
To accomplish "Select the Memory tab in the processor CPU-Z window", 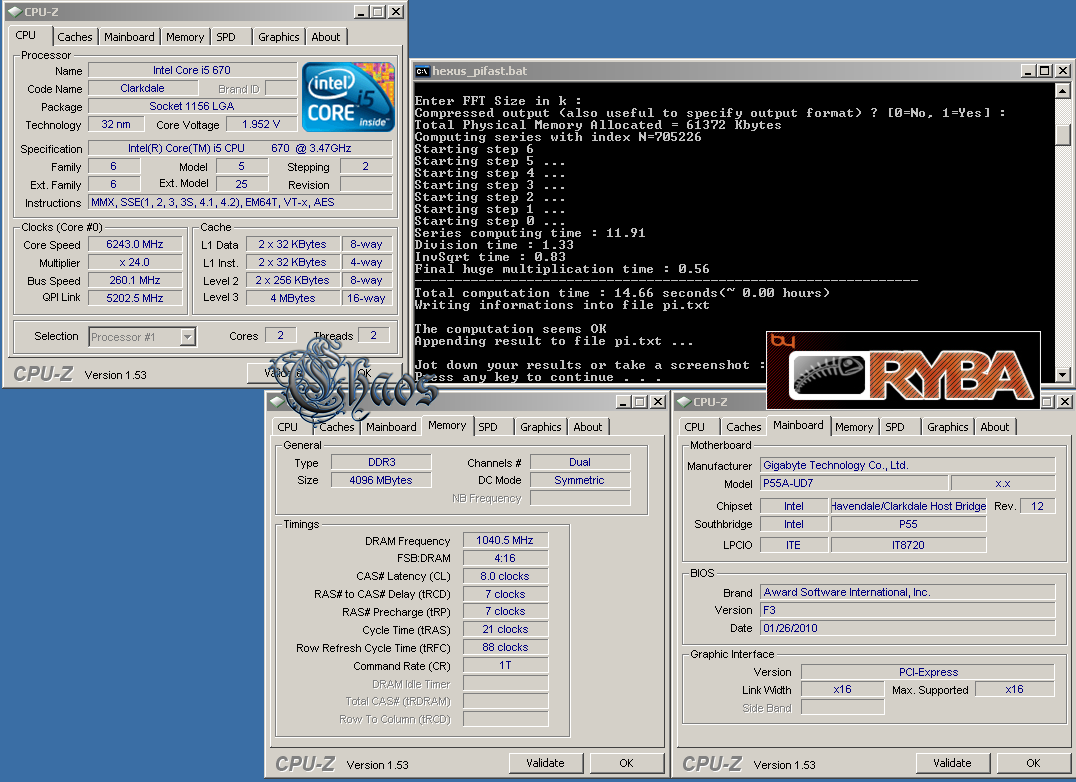I will (x=185, y=37).
